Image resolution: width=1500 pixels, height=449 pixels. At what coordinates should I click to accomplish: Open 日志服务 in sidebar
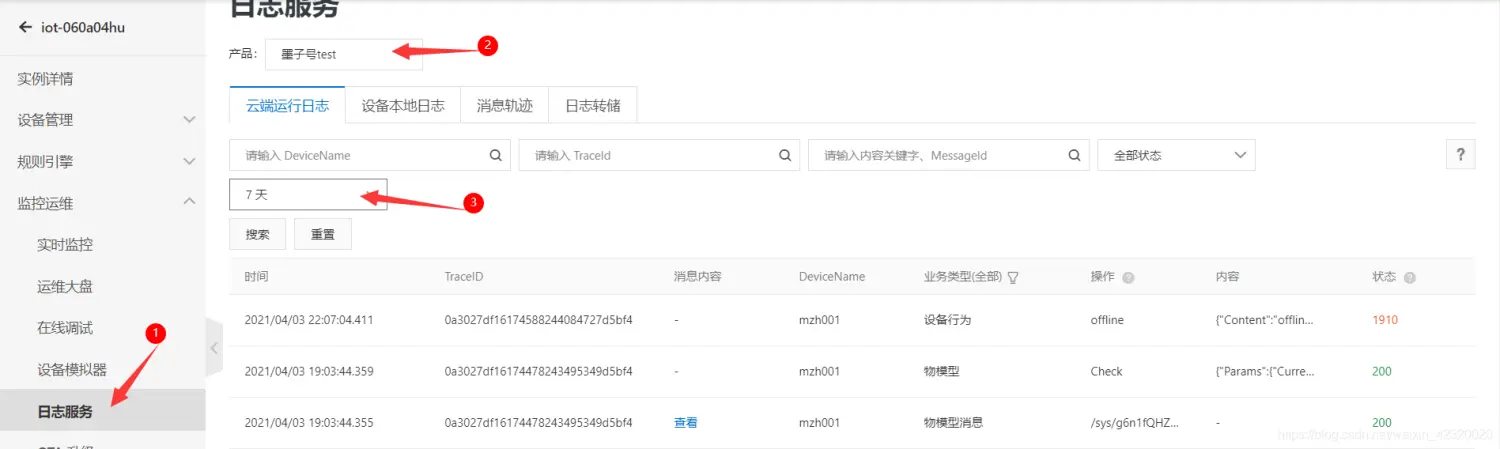[x=102, y=411]
